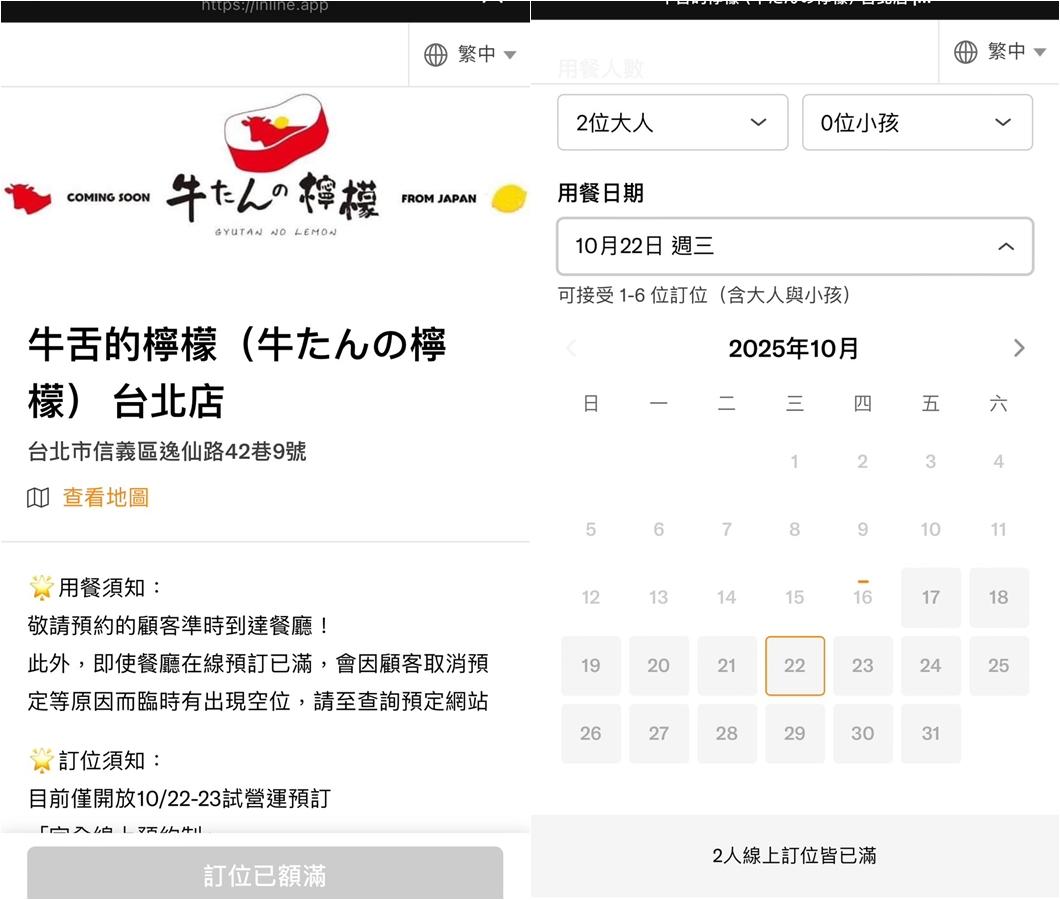Click the yellow lemon icon beside FROM JAPAN
1060x900 pixels.
coord(508,198)
